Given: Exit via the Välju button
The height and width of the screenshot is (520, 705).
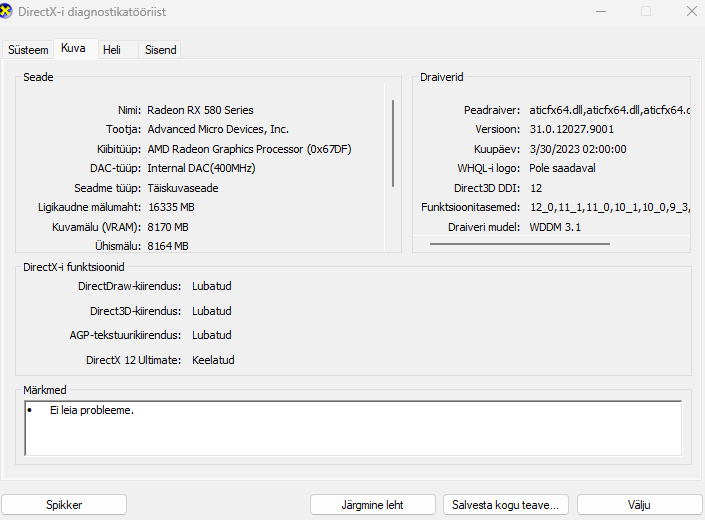Looking at the screenshot, I should click(x=639, y=505).
